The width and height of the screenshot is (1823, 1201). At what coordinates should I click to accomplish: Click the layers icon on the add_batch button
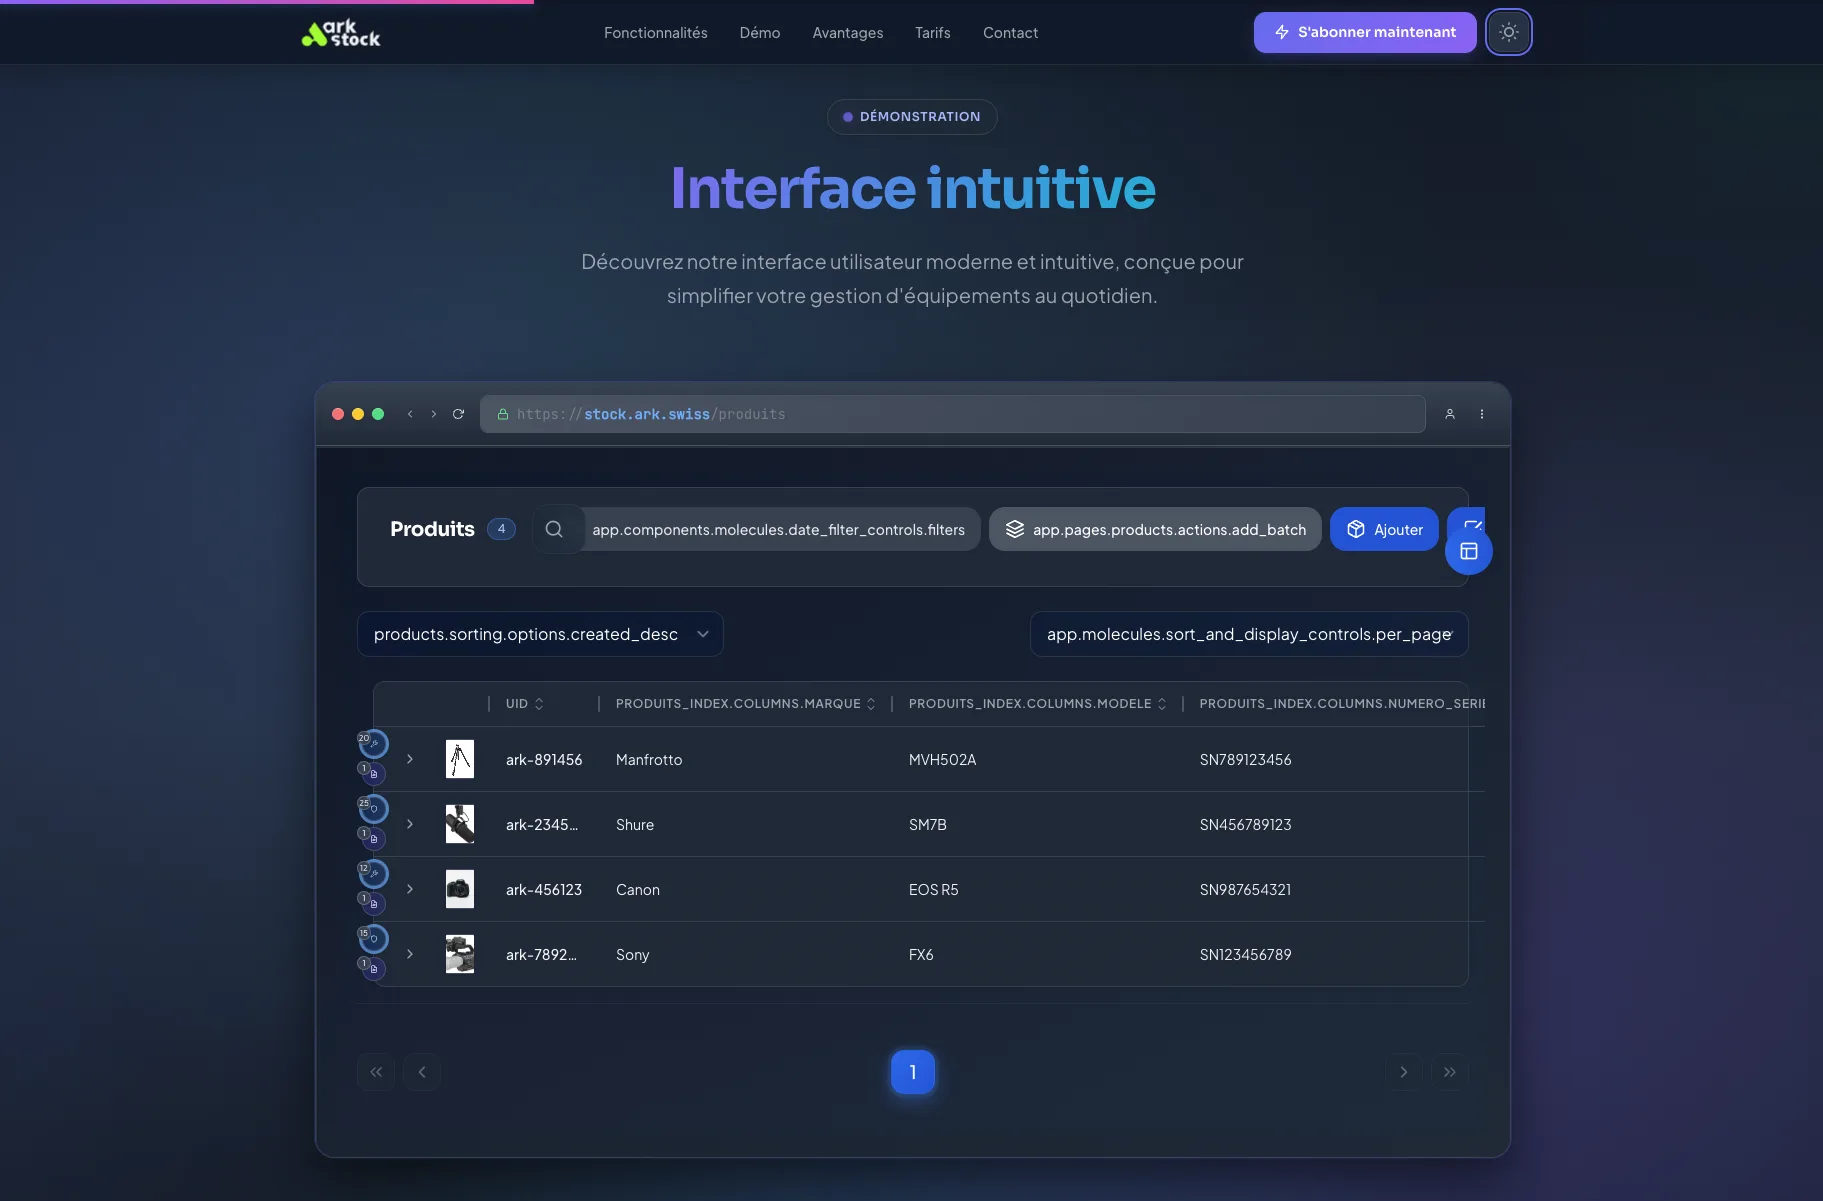(x=1016, y=529)
